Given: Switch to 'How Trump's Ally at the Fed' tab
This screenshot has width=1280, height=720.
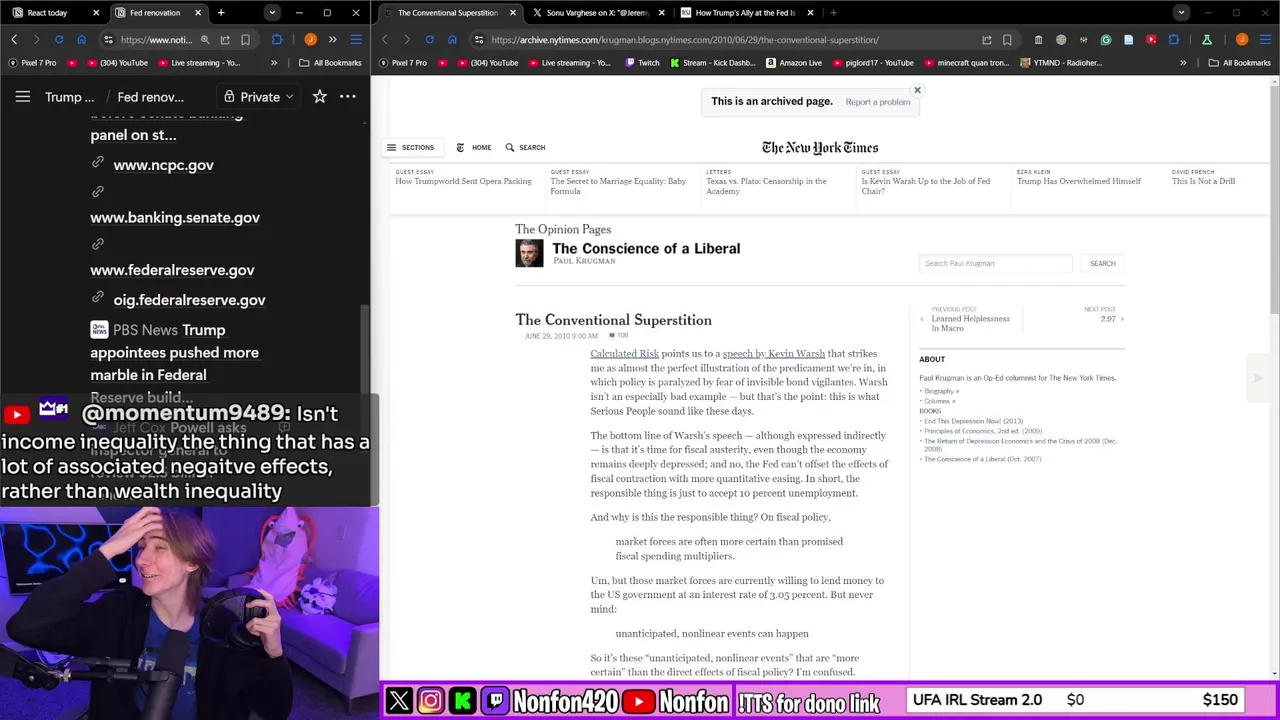Looking at the screenshot, I should coord(745,13).
